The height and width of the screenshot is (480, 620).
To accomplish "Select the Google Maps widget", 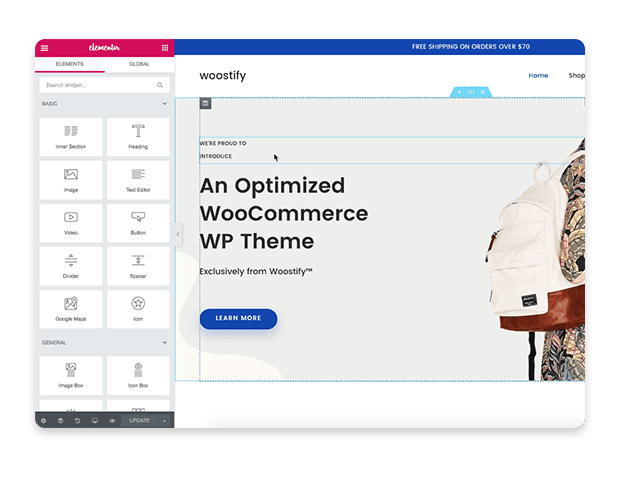I will click(71, 309).
